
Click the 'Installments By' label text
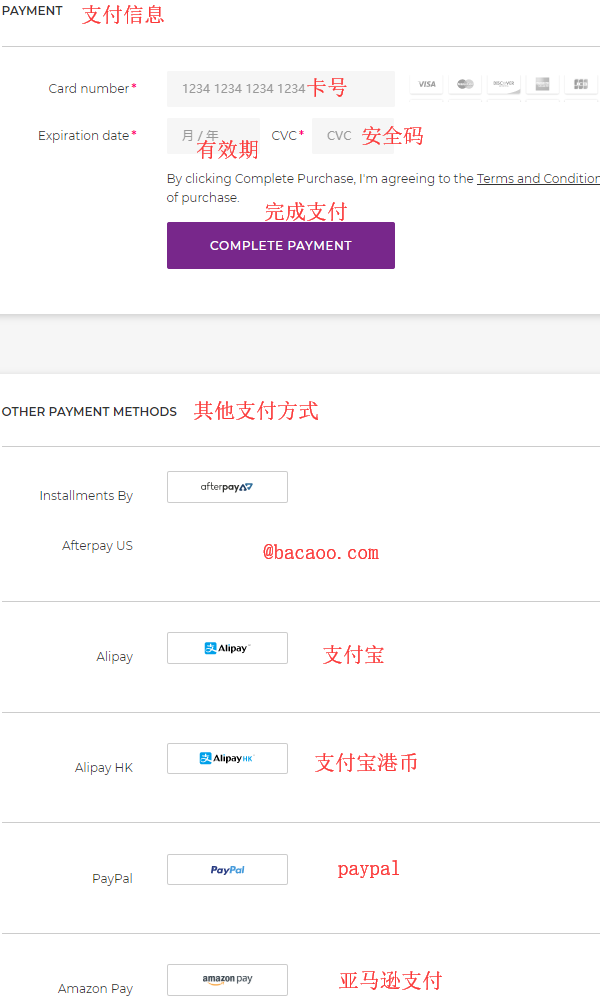coord(86,496)
